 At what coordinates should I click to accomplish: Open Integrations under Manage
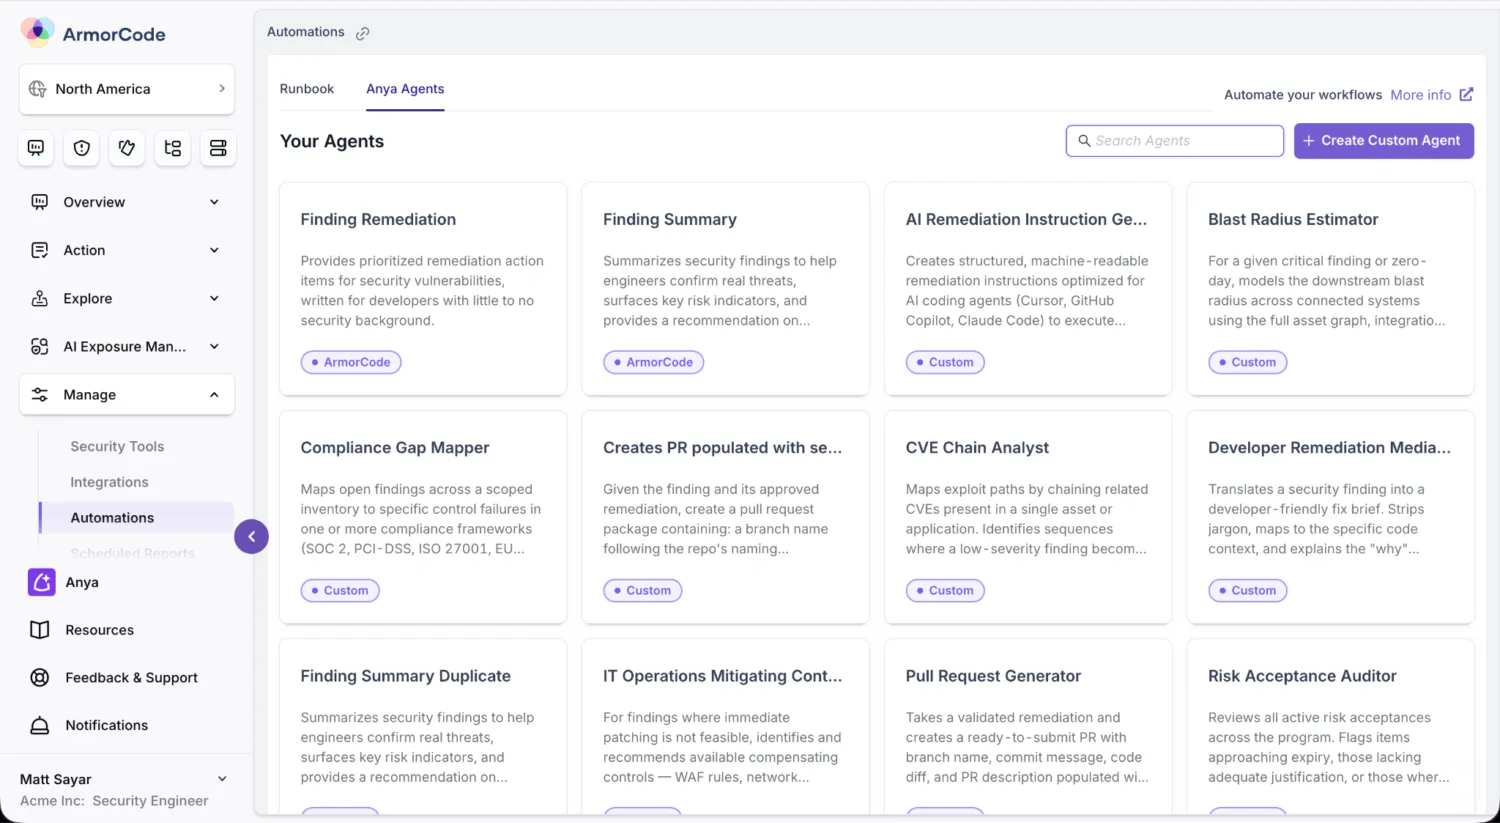[109, 482]
